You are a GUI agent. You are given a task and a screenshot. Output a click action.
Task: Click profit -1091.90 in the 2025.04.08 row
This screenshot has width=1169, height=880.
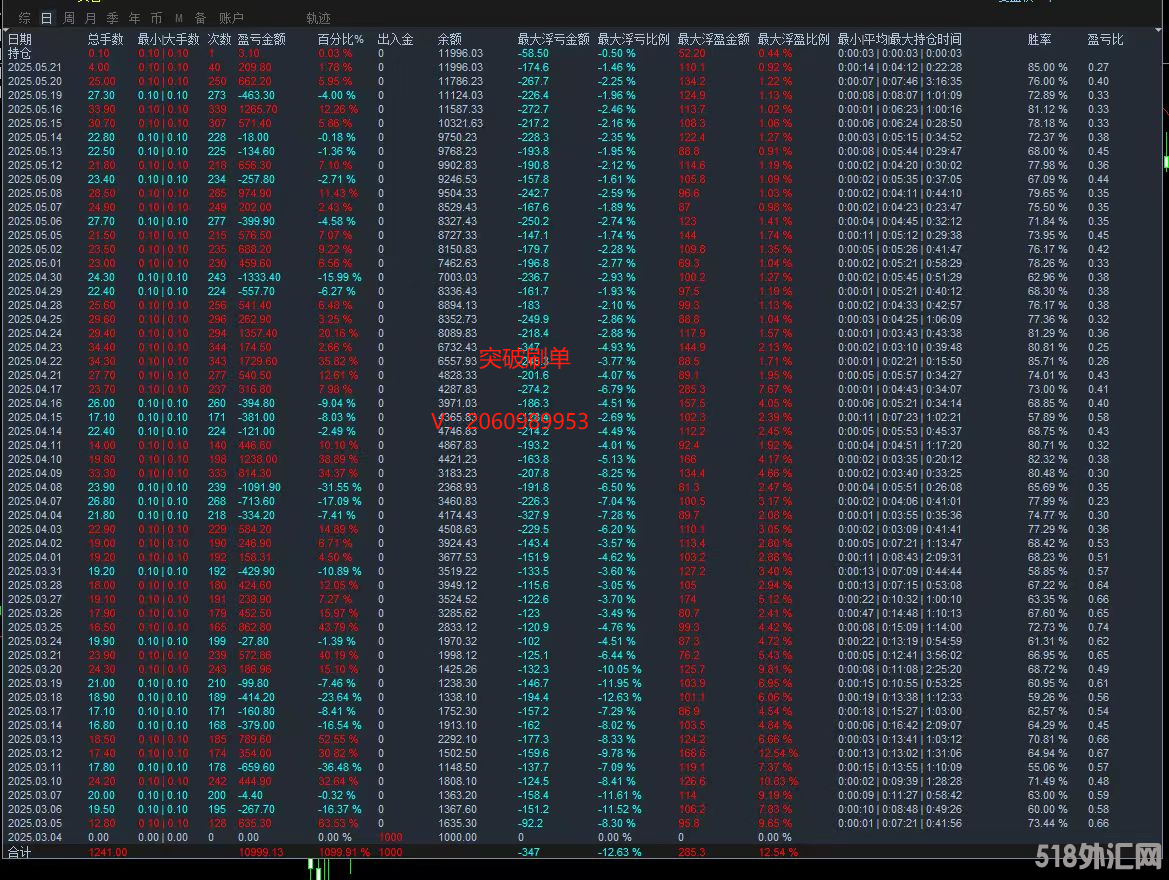click(x=259, y=487)
